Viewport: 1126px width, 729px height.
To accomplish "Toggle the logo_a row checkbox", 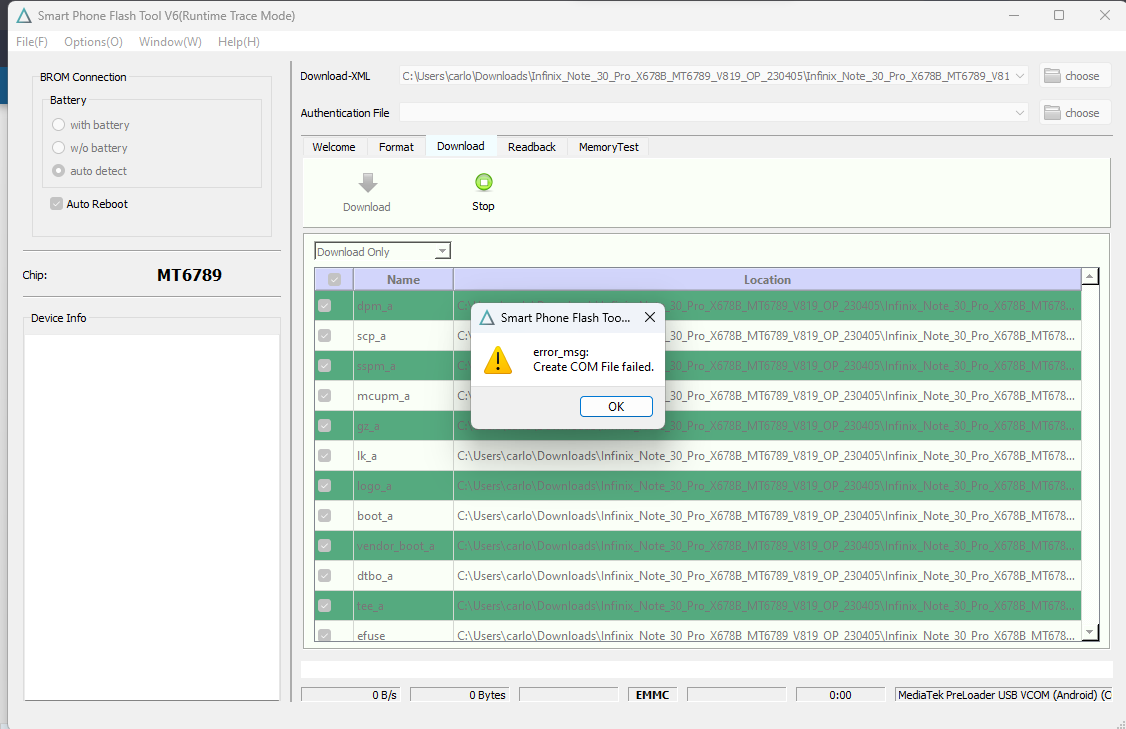I will click(x=325, y=486).
